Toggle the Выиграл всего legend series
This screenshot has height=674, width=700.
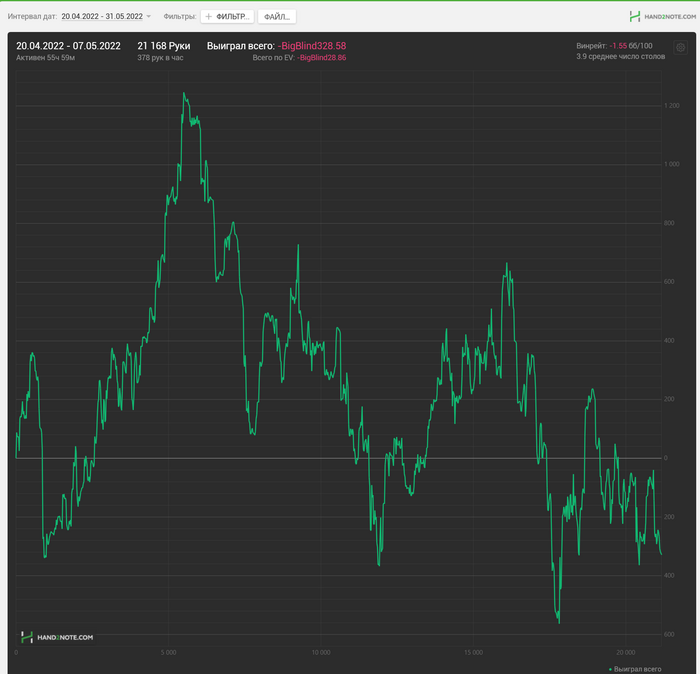(x=635, y=669)
